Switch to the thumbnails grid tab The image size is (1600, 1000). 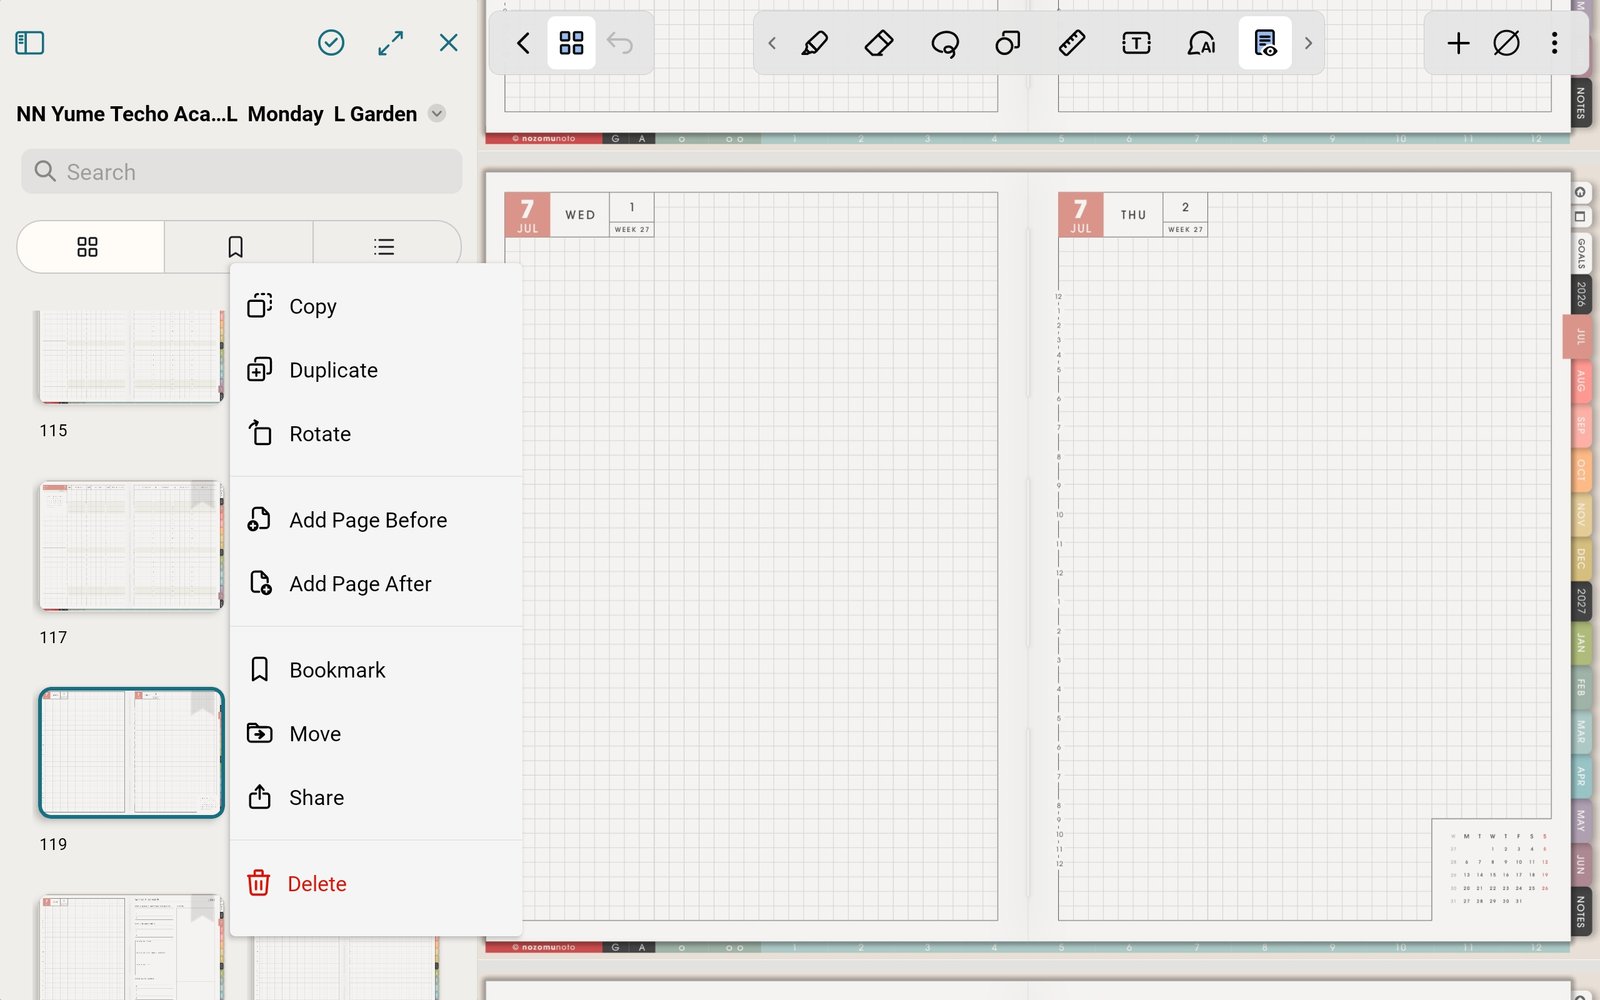(x=88, y=247)
